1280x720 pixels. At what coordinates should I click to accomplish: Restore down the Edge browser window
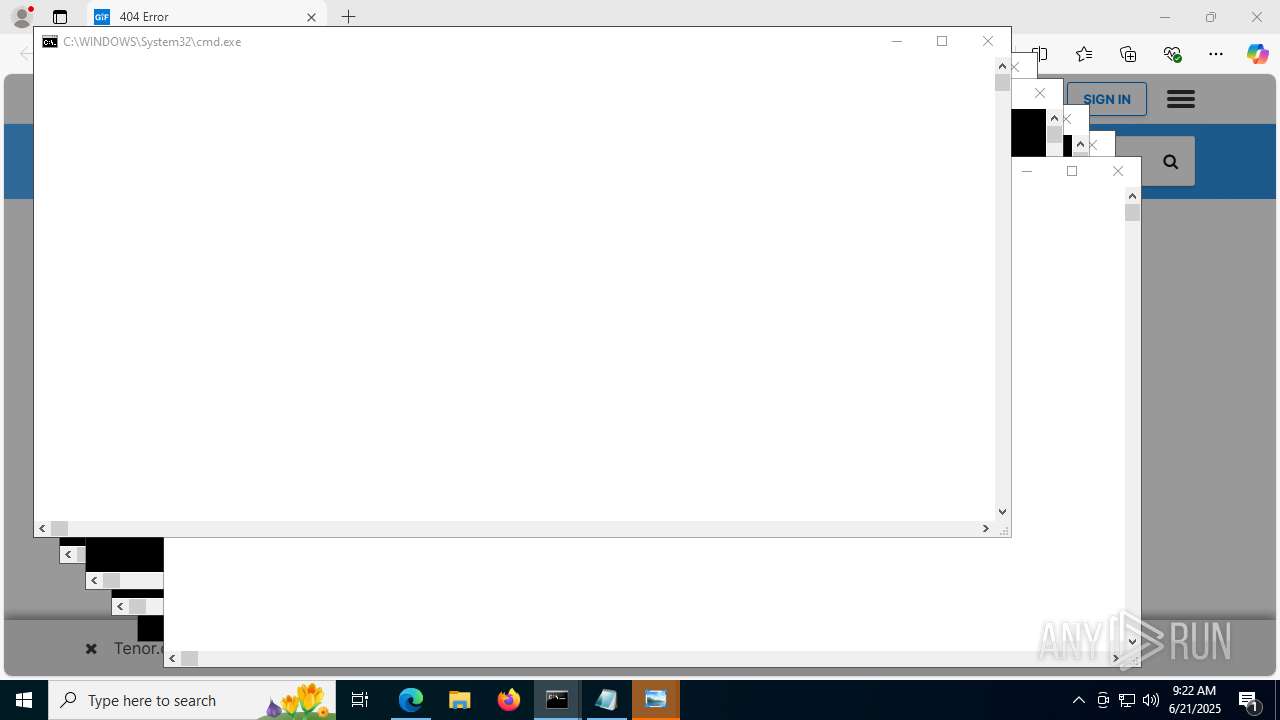pos(1211,17)
